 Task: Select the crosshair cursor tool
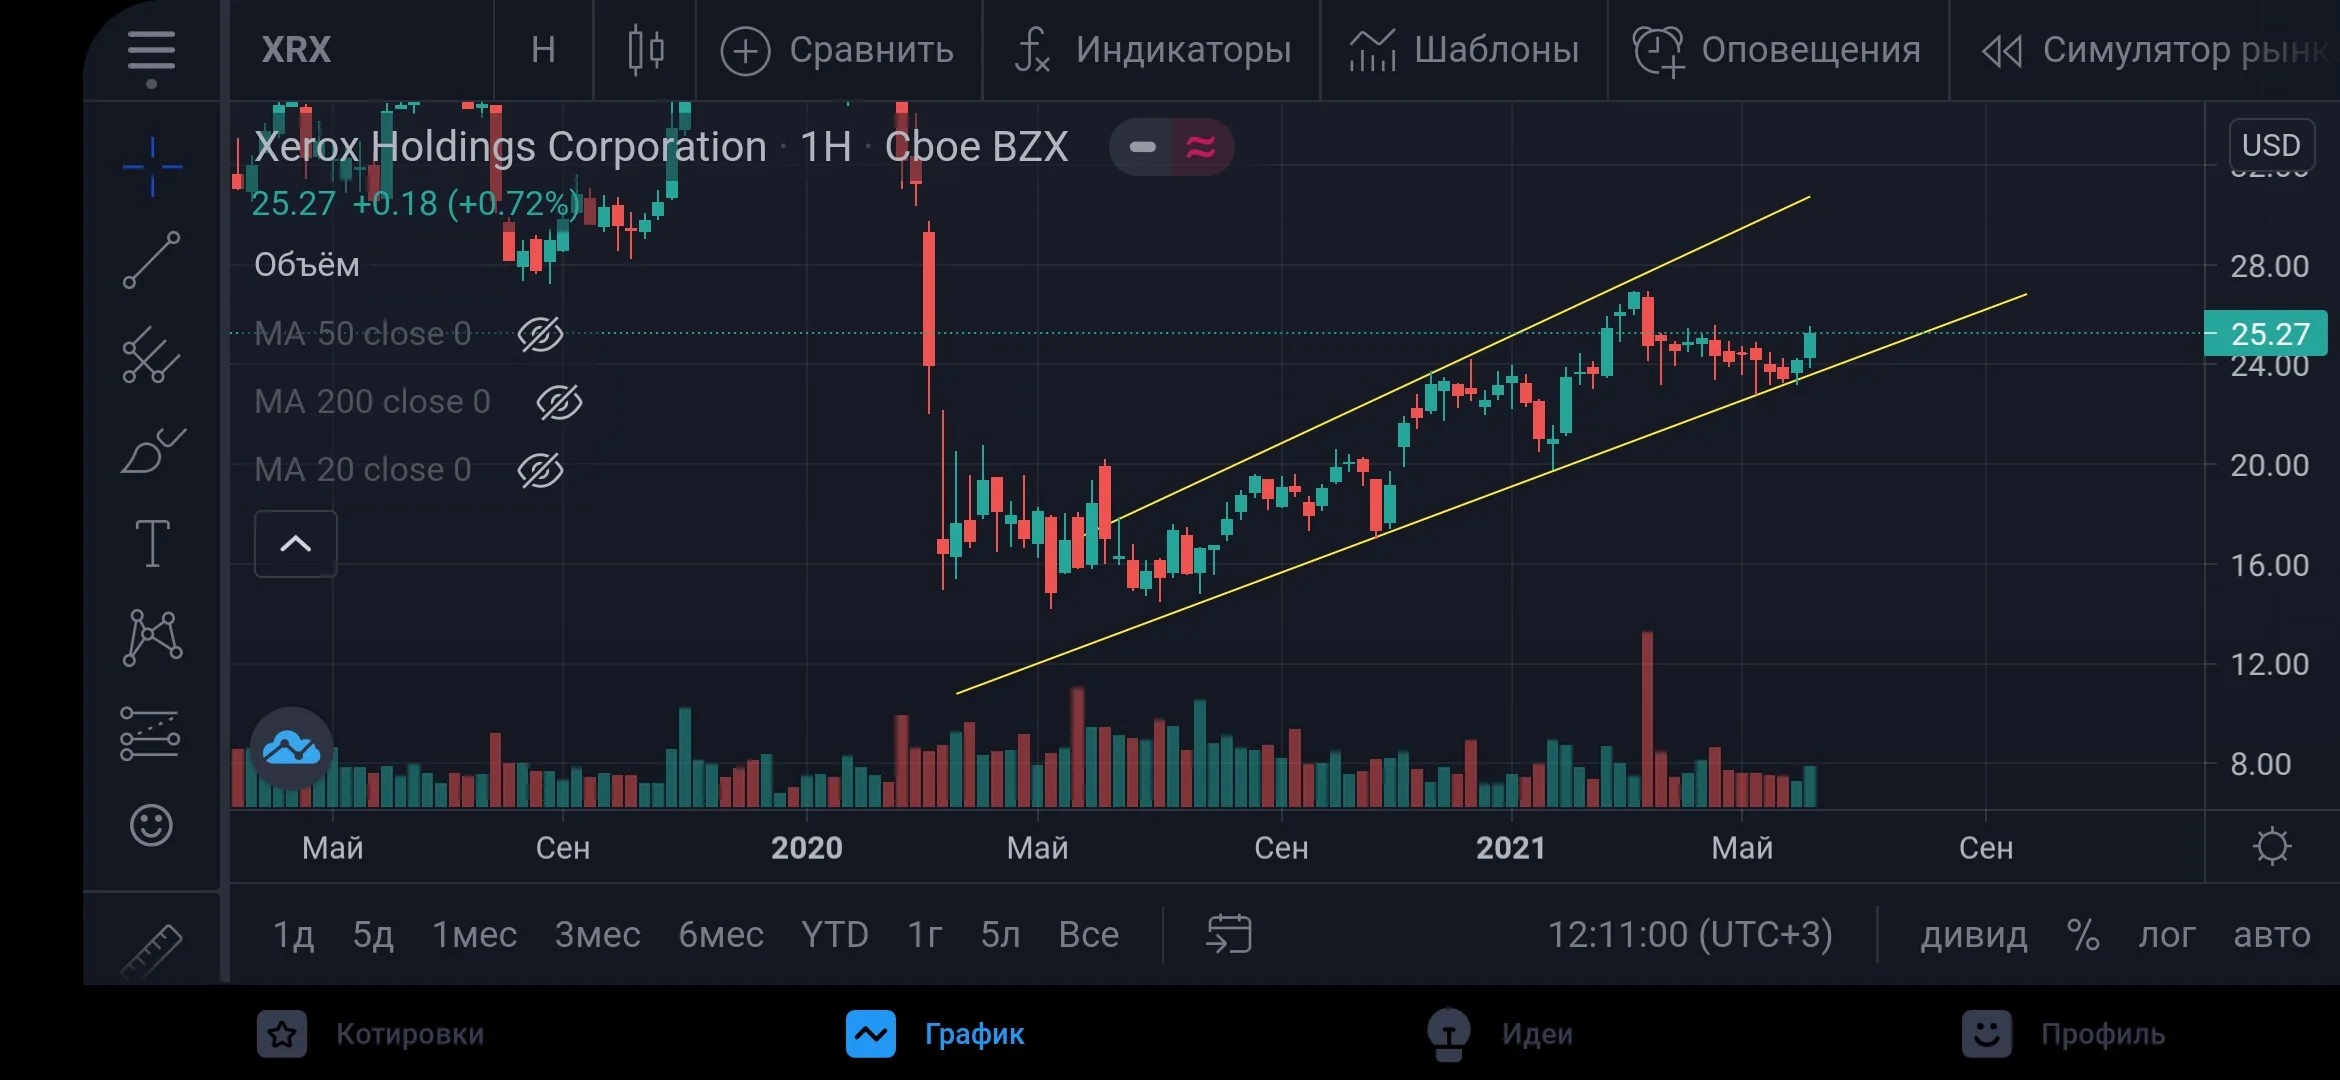pos(152,167)
